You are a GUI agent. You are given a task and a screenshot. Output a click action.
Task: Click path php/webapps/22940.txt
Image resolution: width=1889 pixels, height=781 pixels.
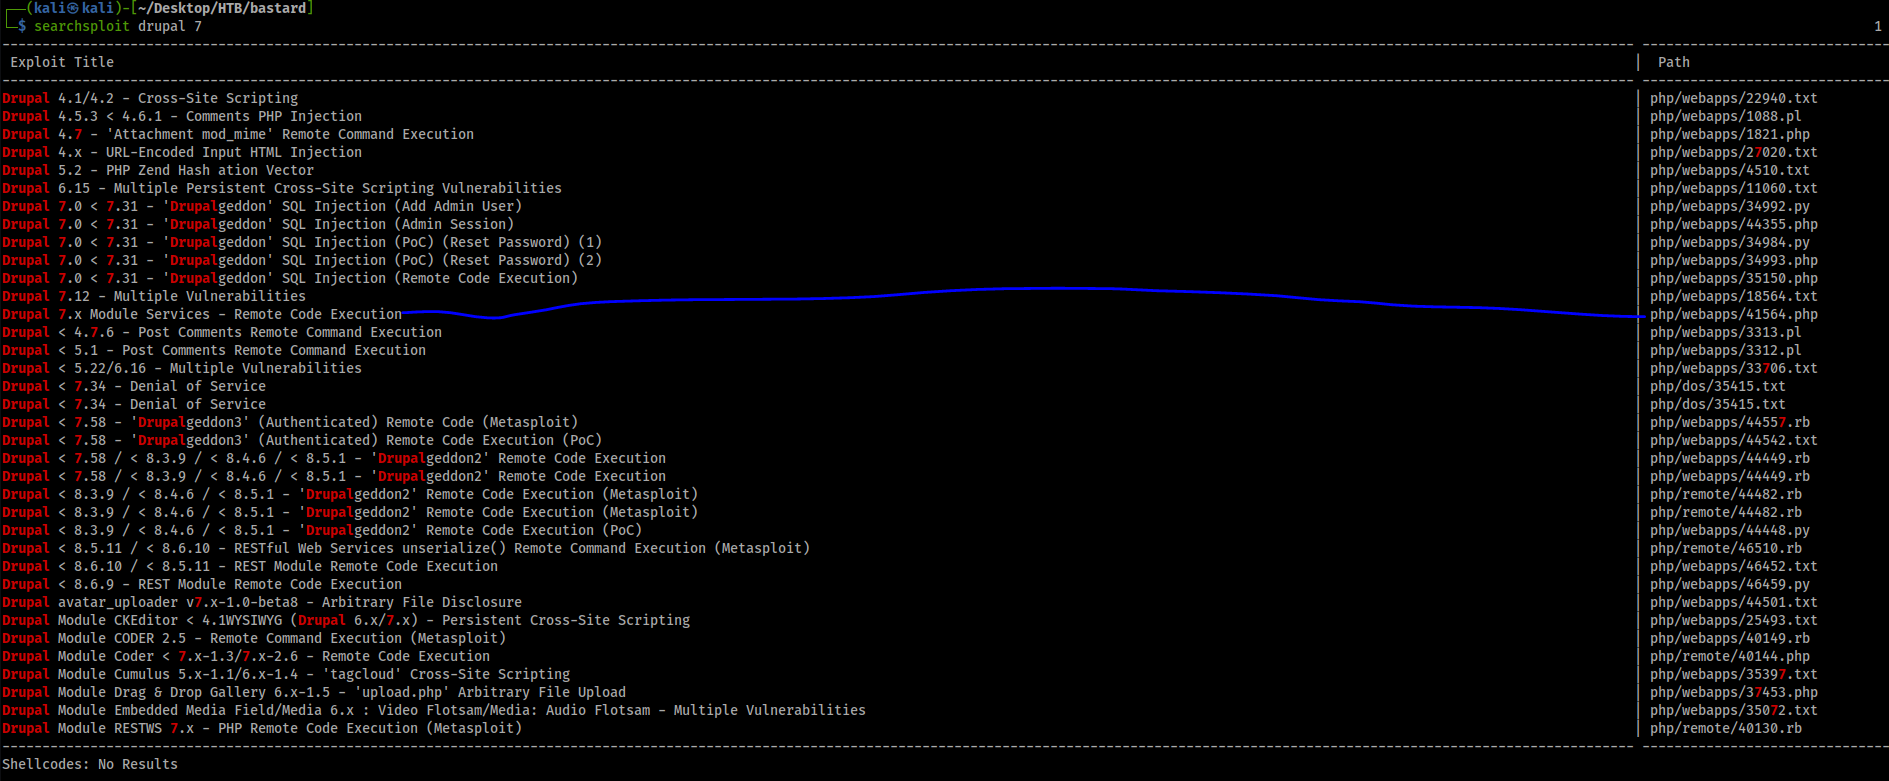(x=1734, y=98)
